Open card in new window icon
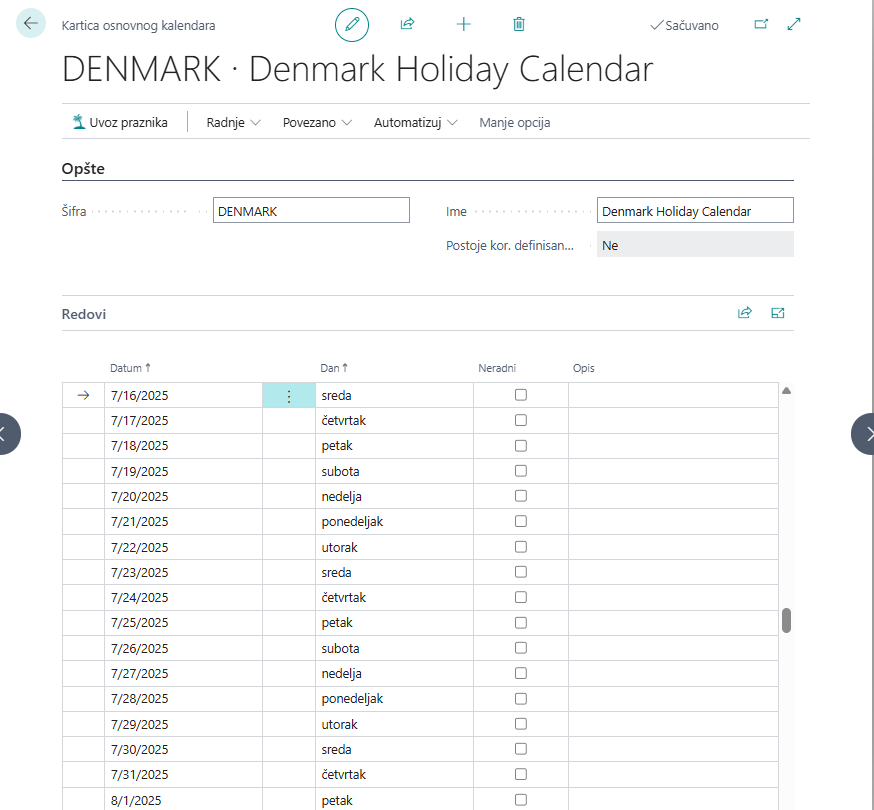This screenshot has width=874, height=810. point(761,24)
